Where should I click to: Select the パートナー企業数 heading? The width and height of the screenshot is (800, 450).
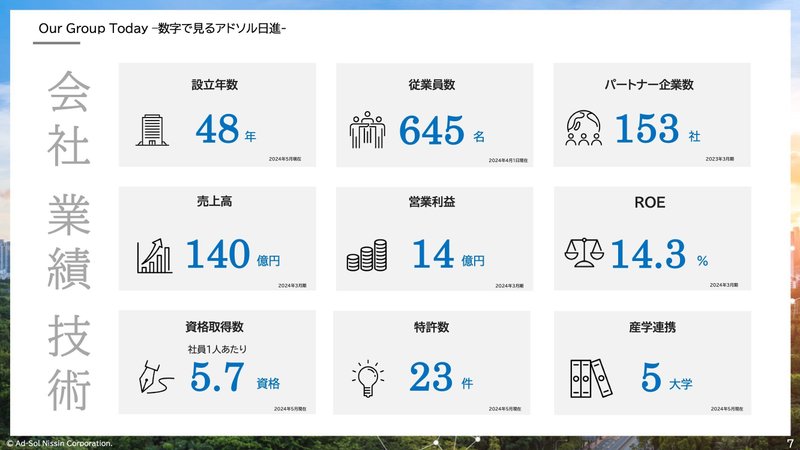click(649, 85)
